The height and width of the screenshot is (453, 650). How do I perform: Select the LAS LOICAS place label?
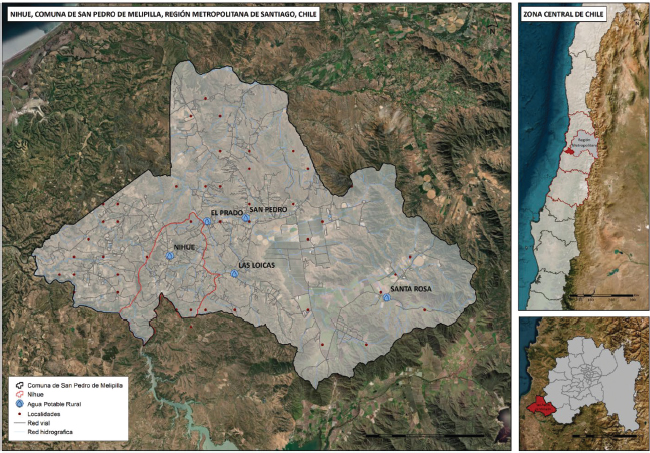pyautogui.click(x=257, y=265)
